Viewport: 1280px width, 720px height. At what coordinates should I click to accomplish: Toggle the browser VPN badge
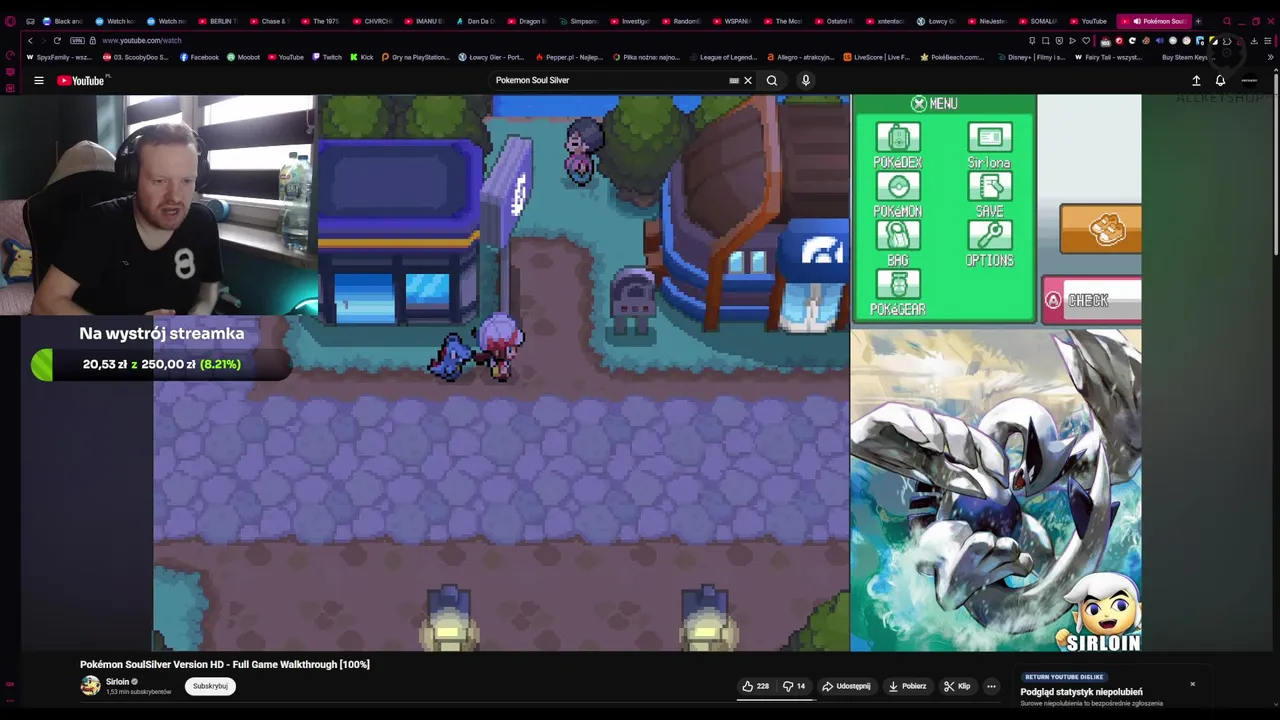pos(77,41)
